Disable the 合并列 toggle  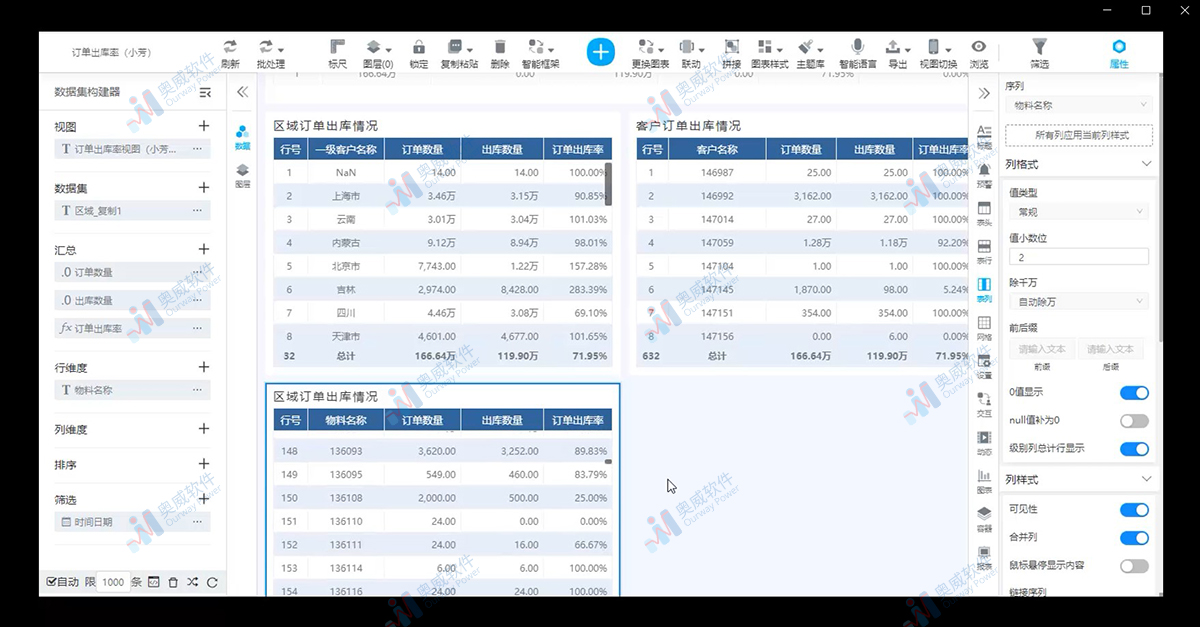(x=1134, y=537)
